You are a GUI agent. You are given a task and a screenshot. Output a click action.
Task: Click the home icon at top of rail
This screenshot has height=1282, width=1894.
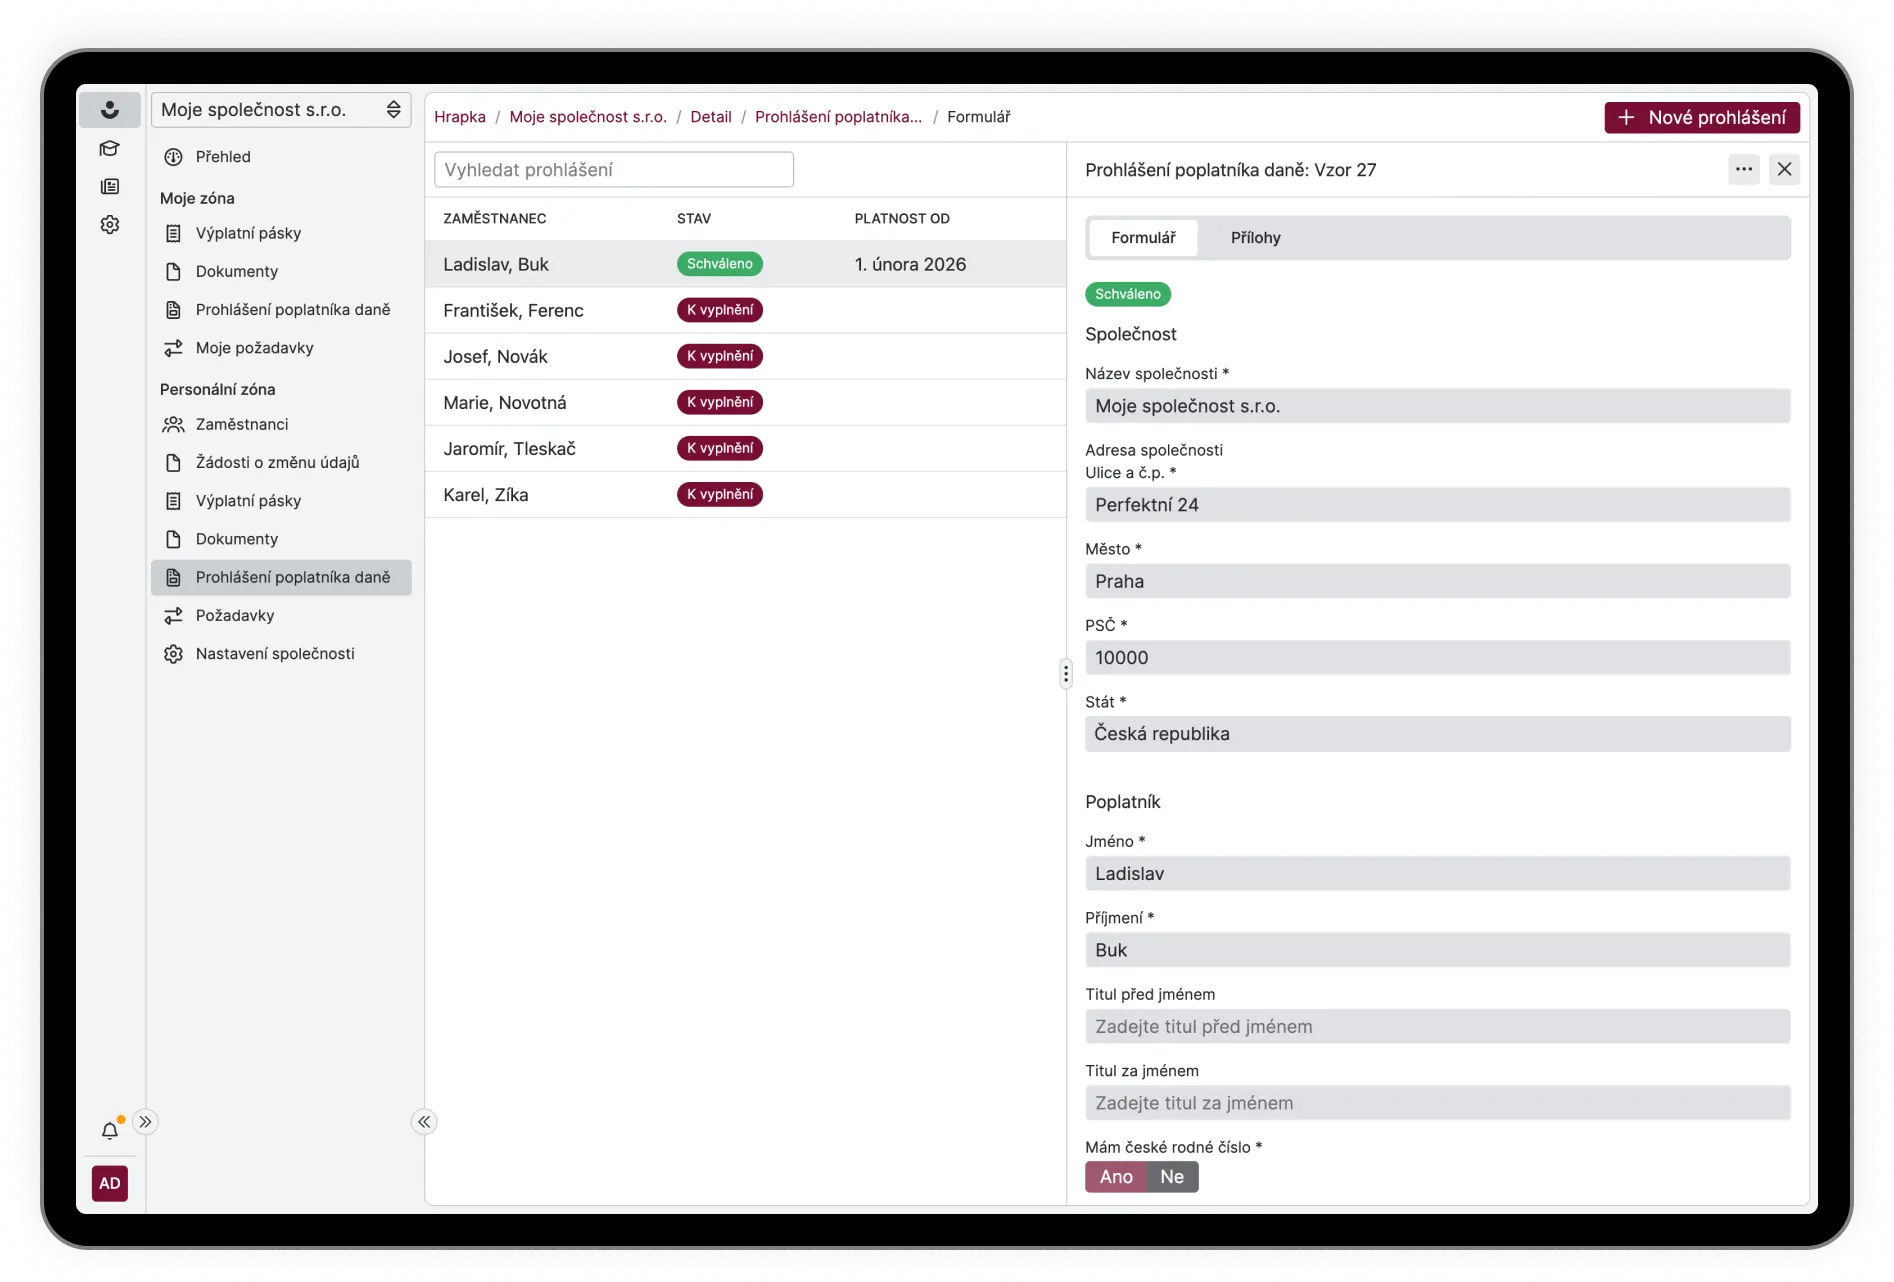point(110,110)
